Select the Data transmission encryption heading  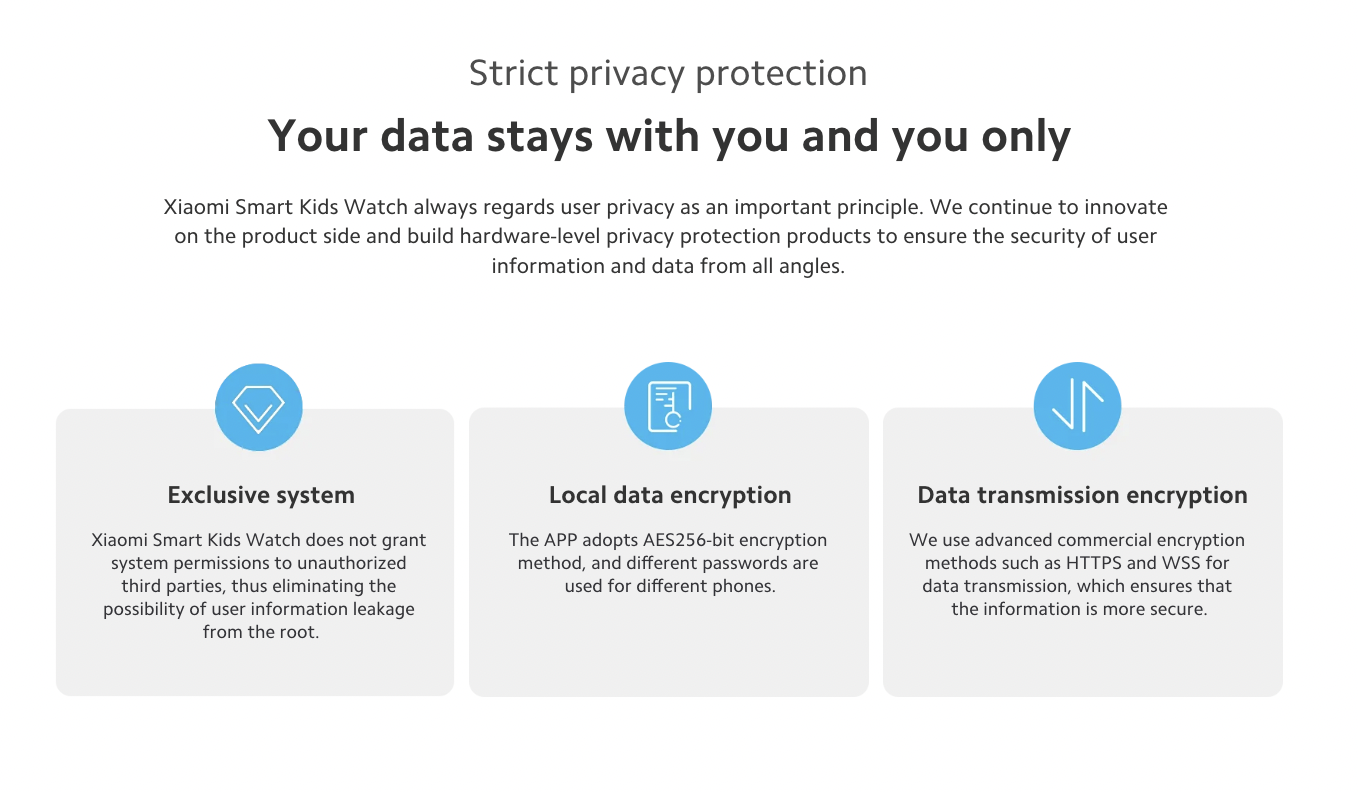click(1083, 495)
